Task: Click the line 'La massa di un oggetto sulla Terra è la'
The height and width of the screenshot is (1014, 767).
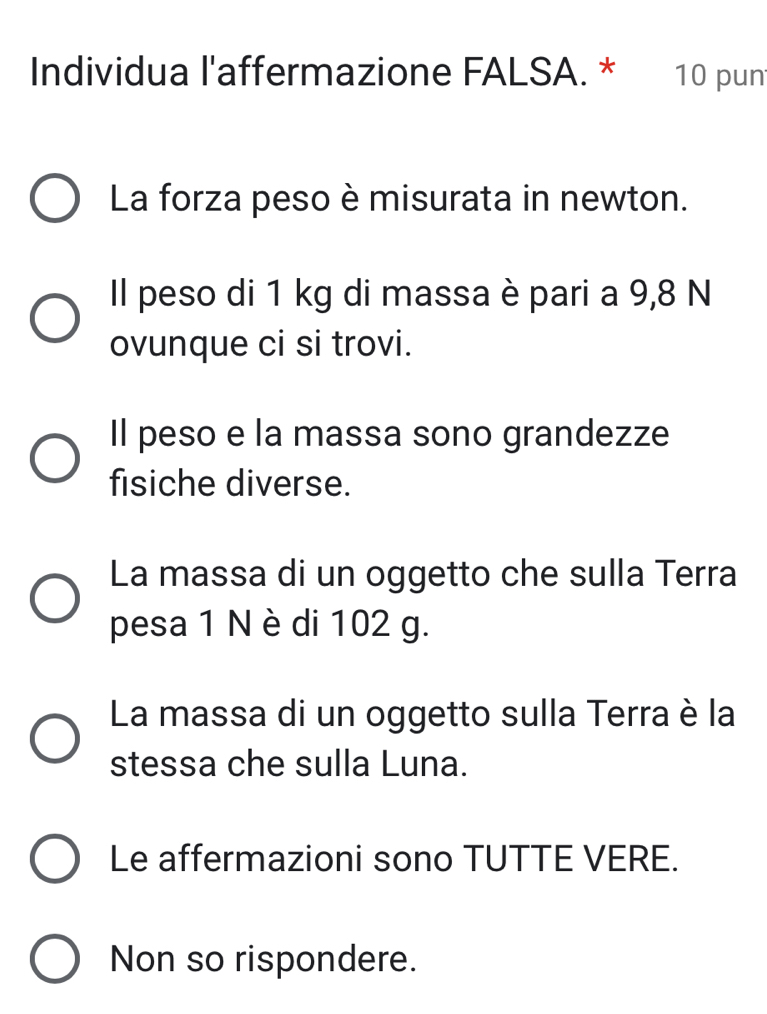Action: (x=423, y=714)
